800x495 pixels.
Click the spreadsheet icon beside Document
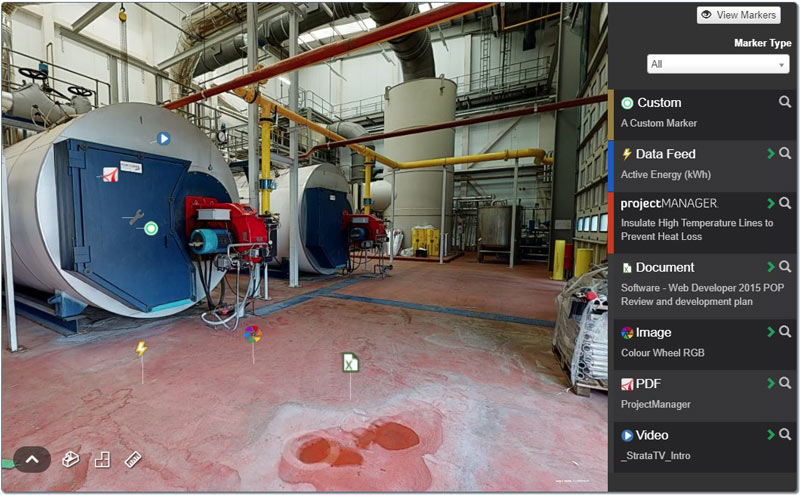(x=627, y=268)
